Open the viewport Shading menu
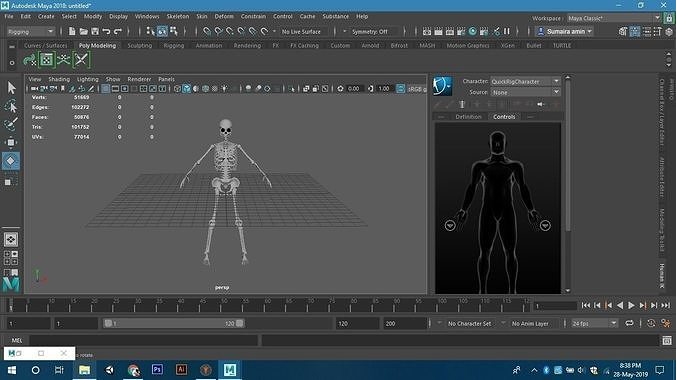676x380 pixels. point(59,79)
